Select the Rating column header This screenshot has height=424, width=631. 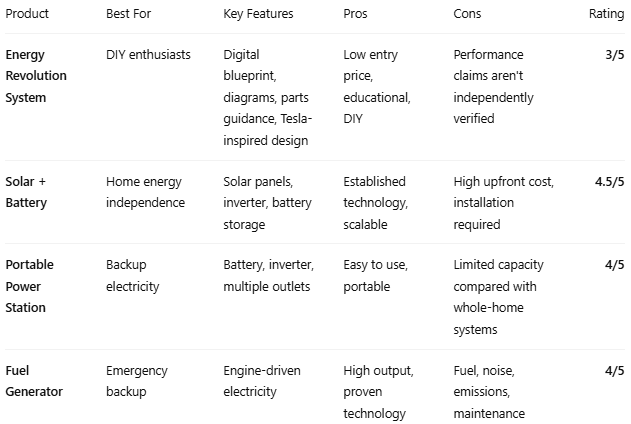point(606,14)
